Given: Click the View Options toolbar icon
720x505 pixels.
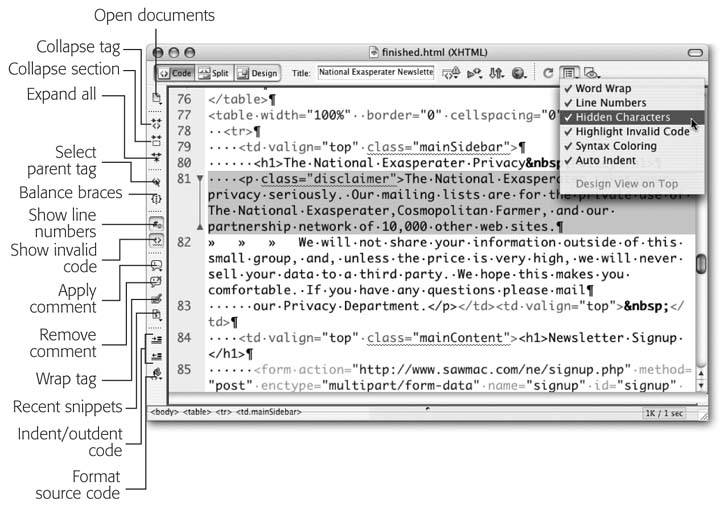Looking at the screenshot, I should pyautogui.click(x=569, y=73).
